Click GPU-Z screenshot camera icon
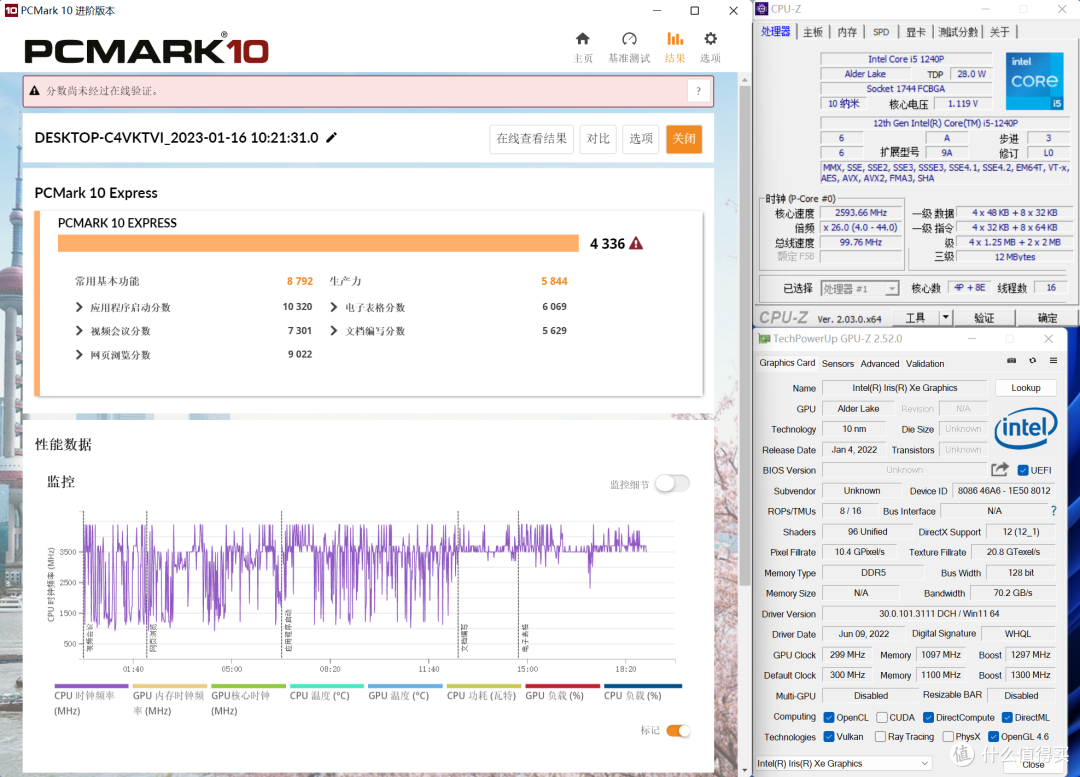Image resolution: width=1080 pixels, height=777 pixels. [x=1011, y=360]
